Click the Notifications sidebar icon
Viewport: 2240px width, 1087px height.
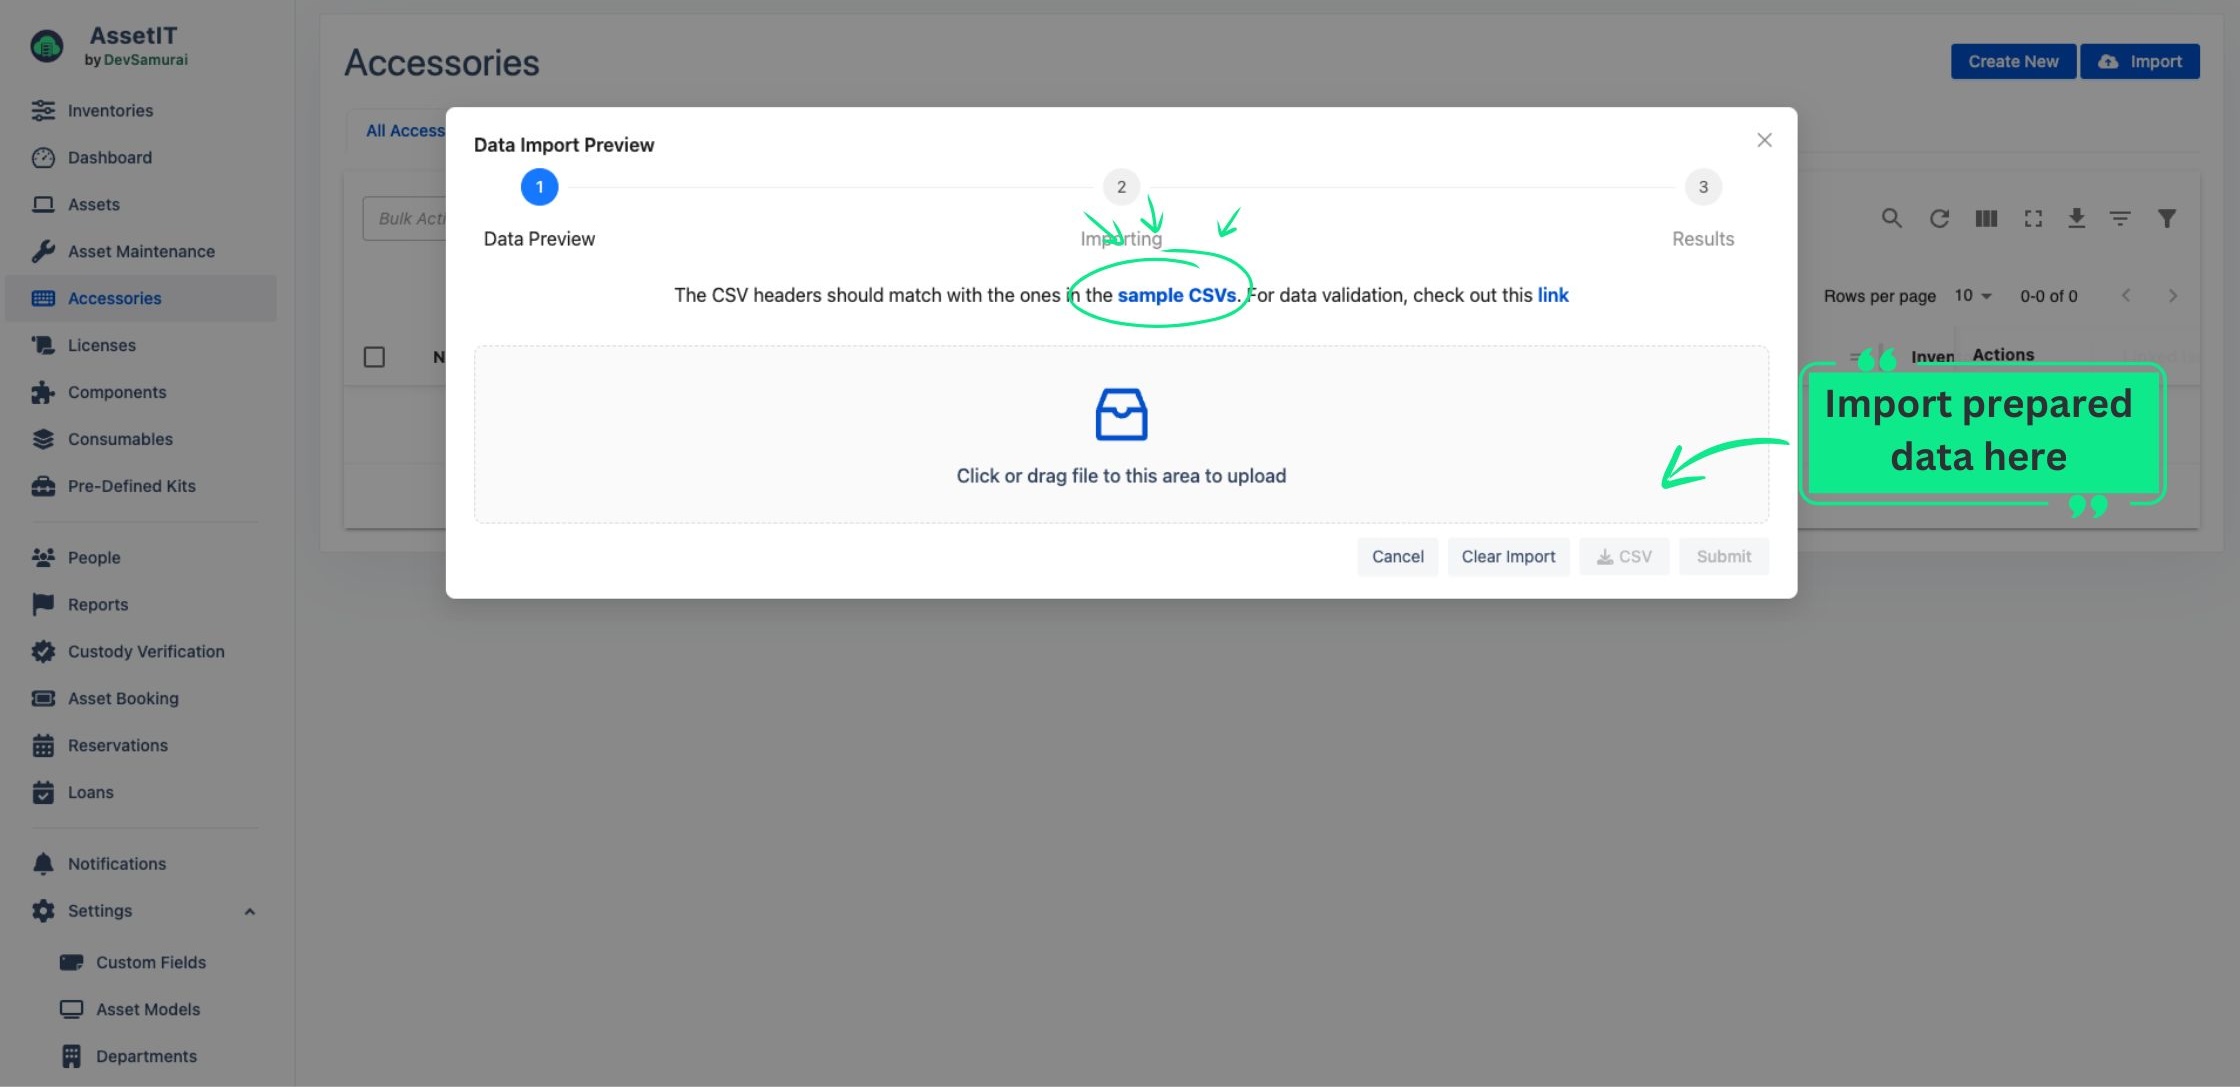(x=41, y=863)
